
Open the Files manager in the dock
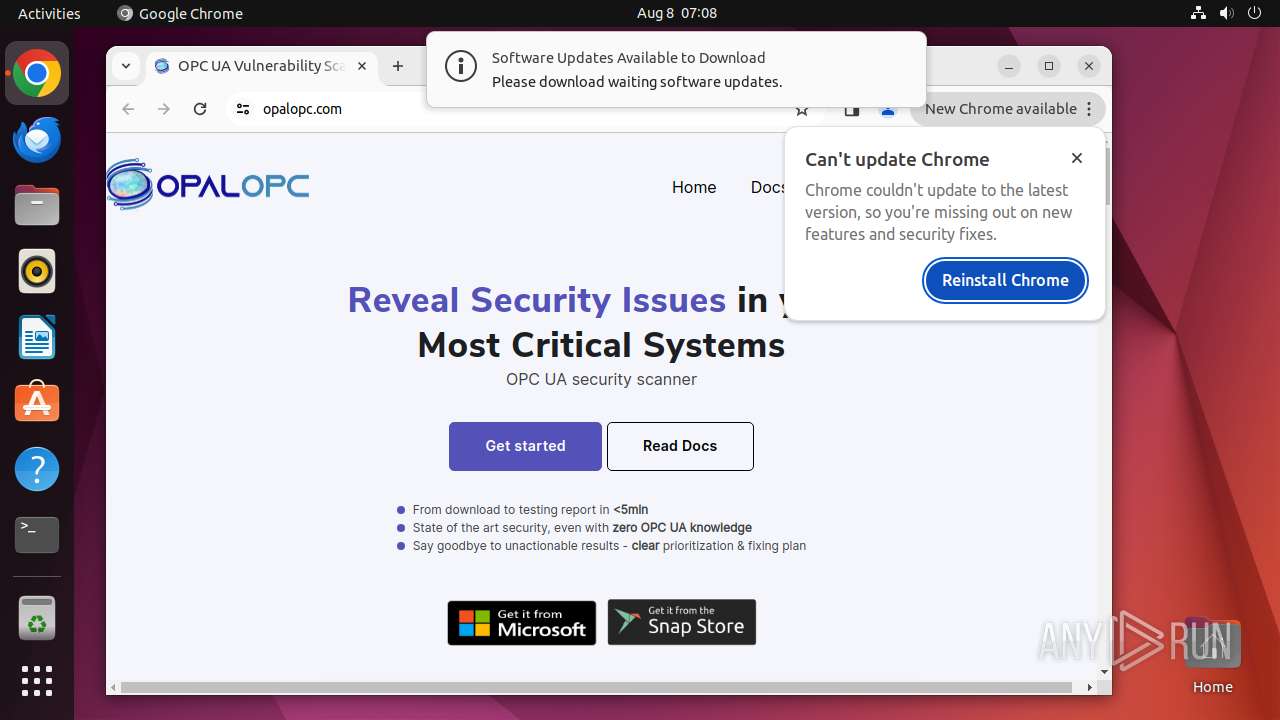pyautogui.click(x=37, y=206)
